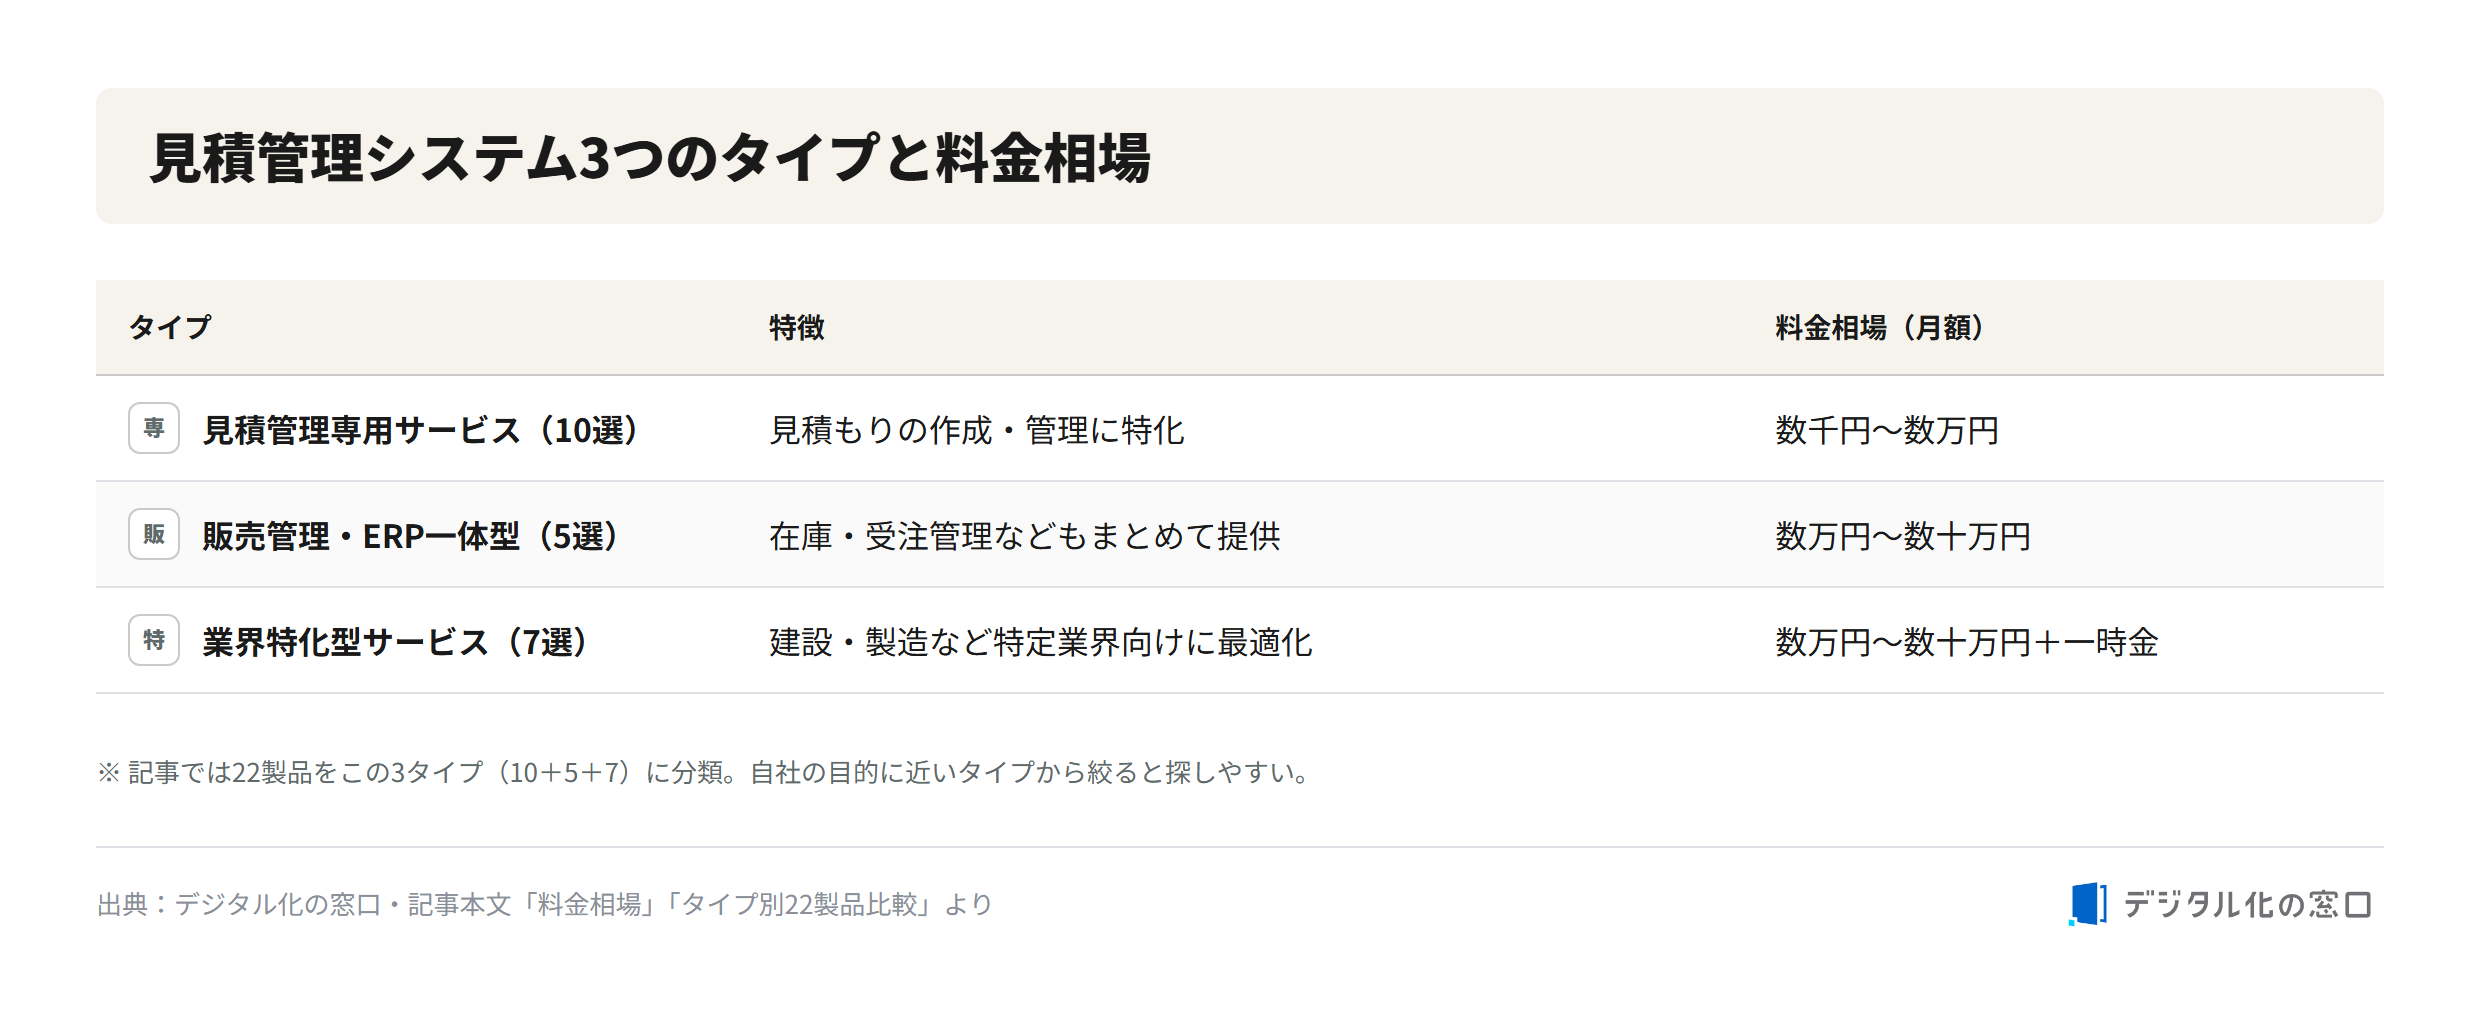
Task: Click the 販 badge icon
Action: point(154,534)
